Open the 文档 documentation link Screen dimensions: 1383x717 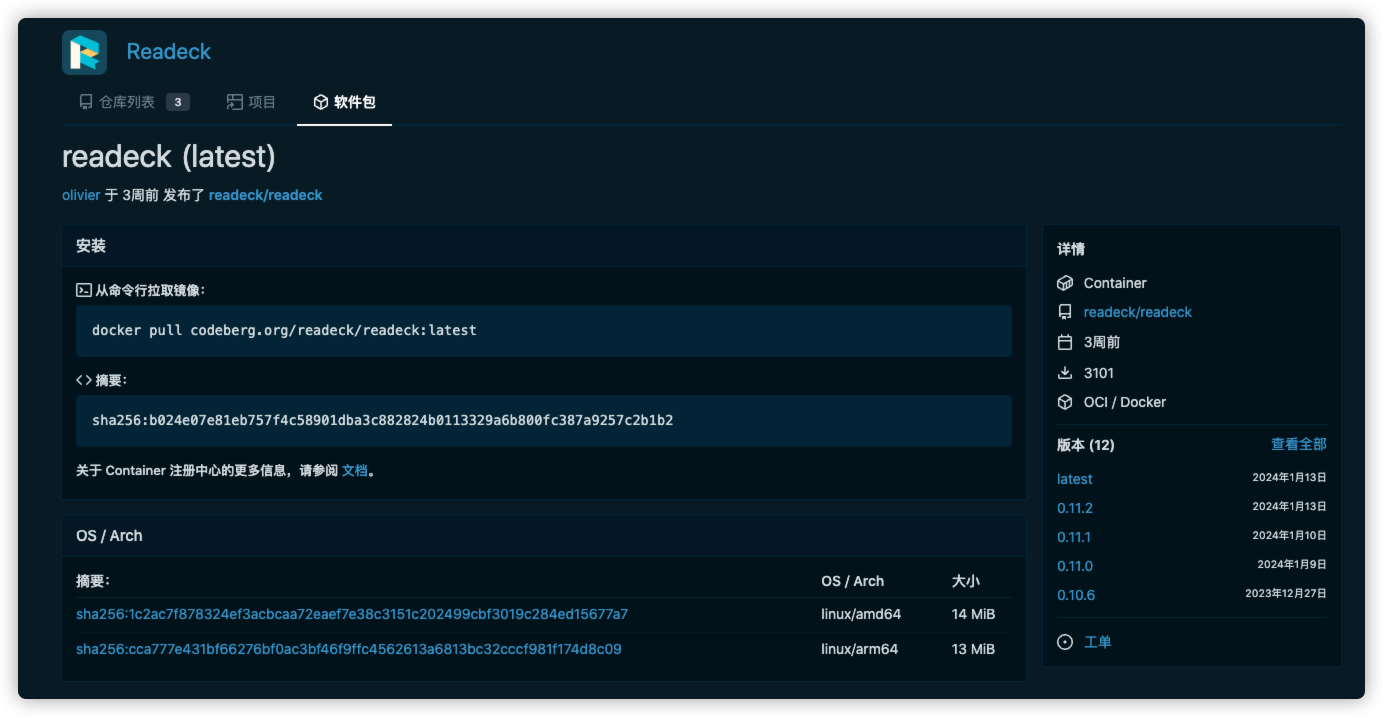point(355,470)
